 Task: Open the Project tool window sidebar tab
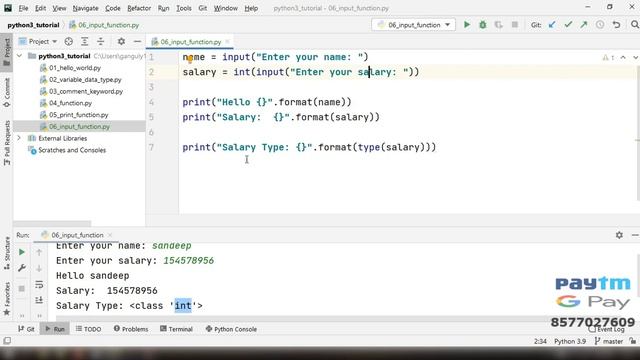tap(7, 52)
